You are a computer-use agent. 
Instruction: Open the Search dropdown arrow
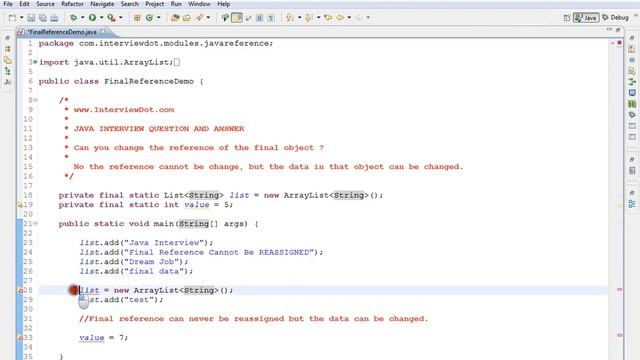208,18
